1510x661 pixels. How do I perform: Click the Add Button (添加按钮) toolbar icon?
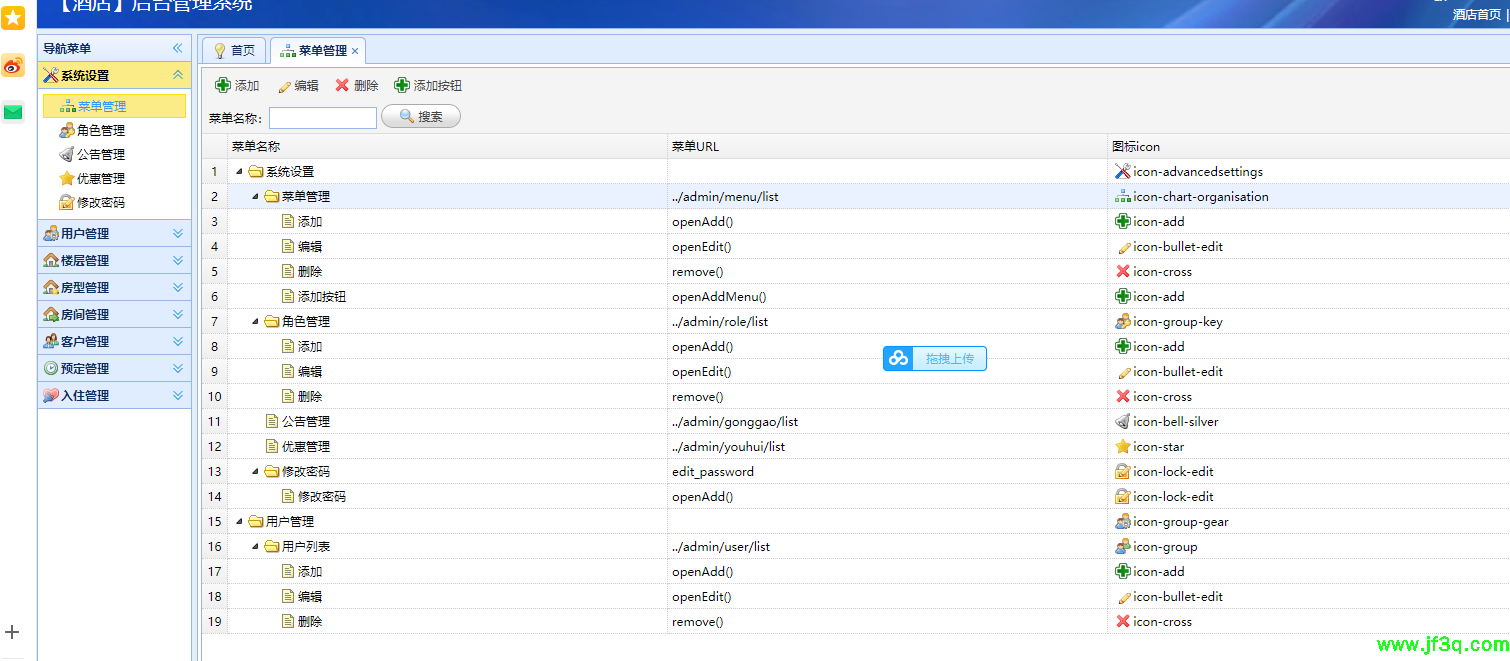[x=402, y=86]
